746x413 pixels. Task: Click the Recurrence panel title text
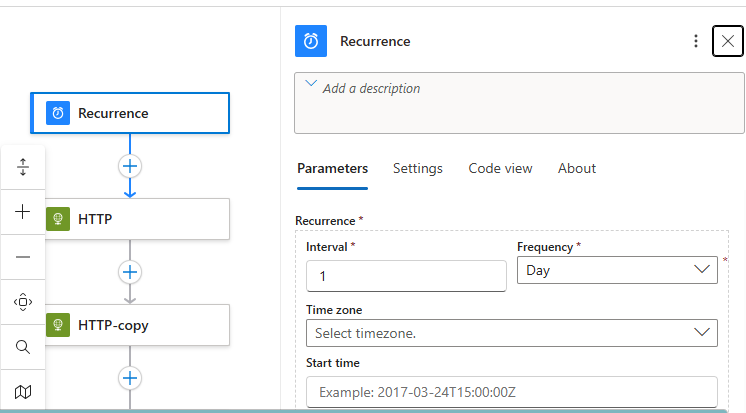pos(375,41)
